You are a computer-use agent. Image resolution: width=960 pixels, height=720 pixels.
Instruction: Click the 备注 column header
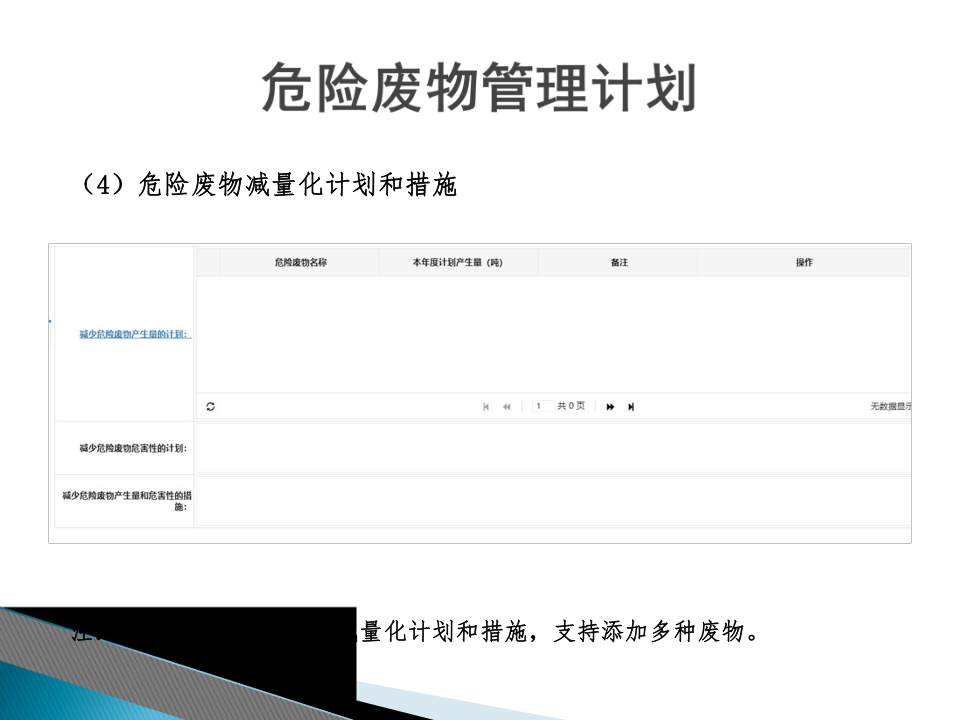point(619,263)
